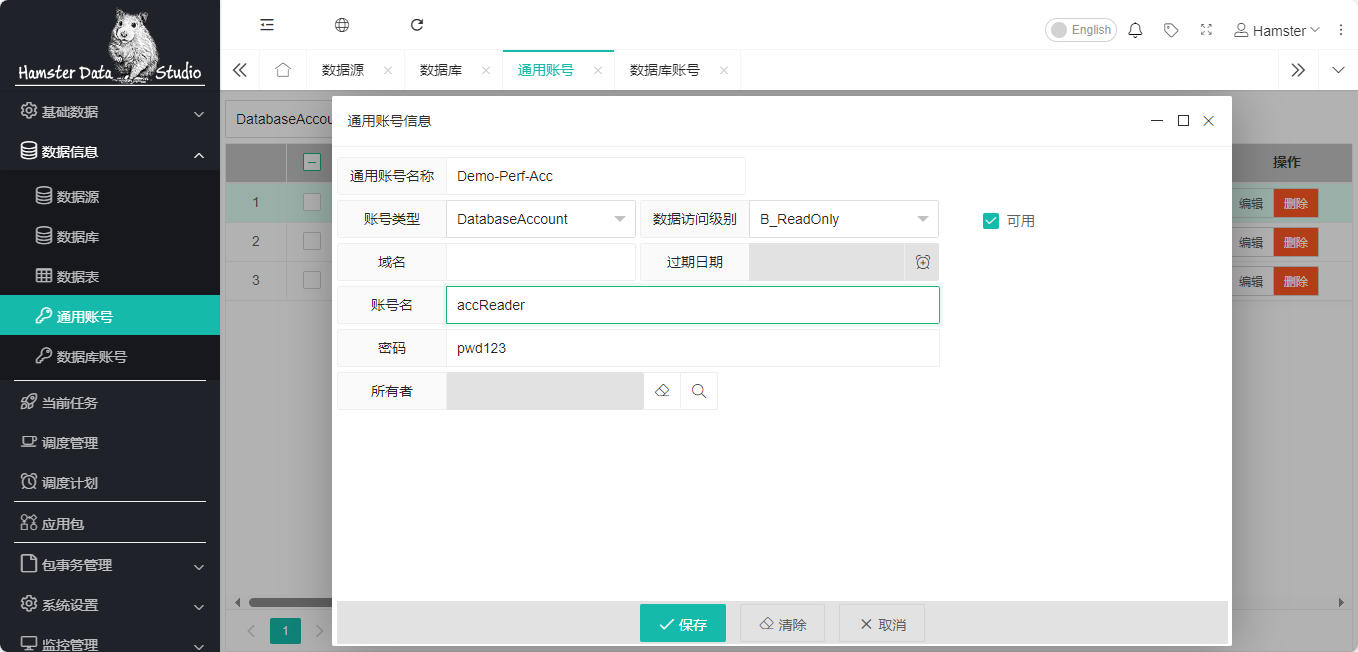
Task: Expand the 监控管理 menu
Action: [x=110, y=643]
